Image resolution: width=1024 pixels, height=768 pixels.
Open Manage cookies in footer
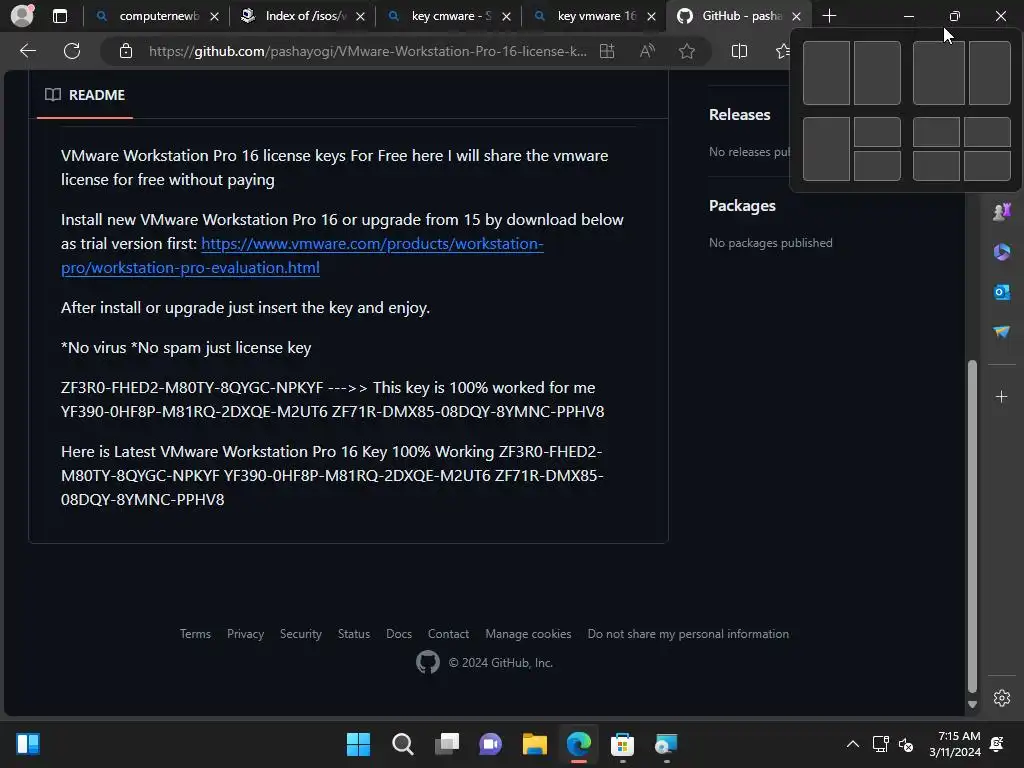tap(528, 633)
